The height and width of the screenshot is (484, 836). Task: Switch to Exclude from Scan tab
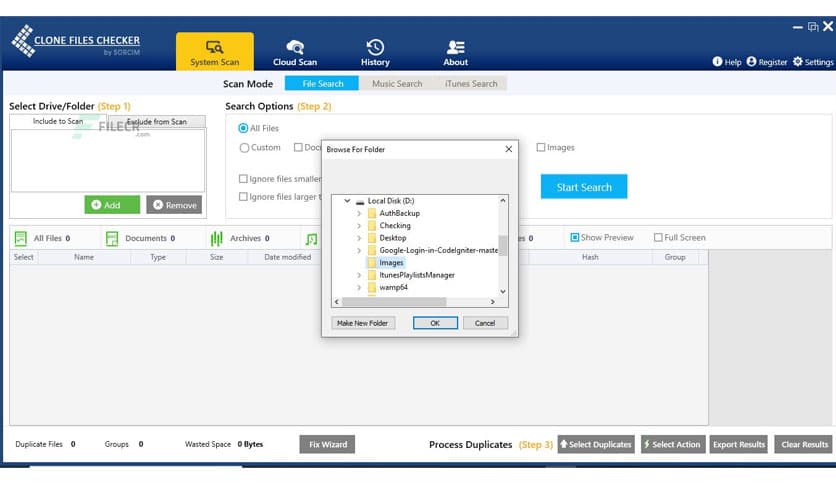click(156, 122)
